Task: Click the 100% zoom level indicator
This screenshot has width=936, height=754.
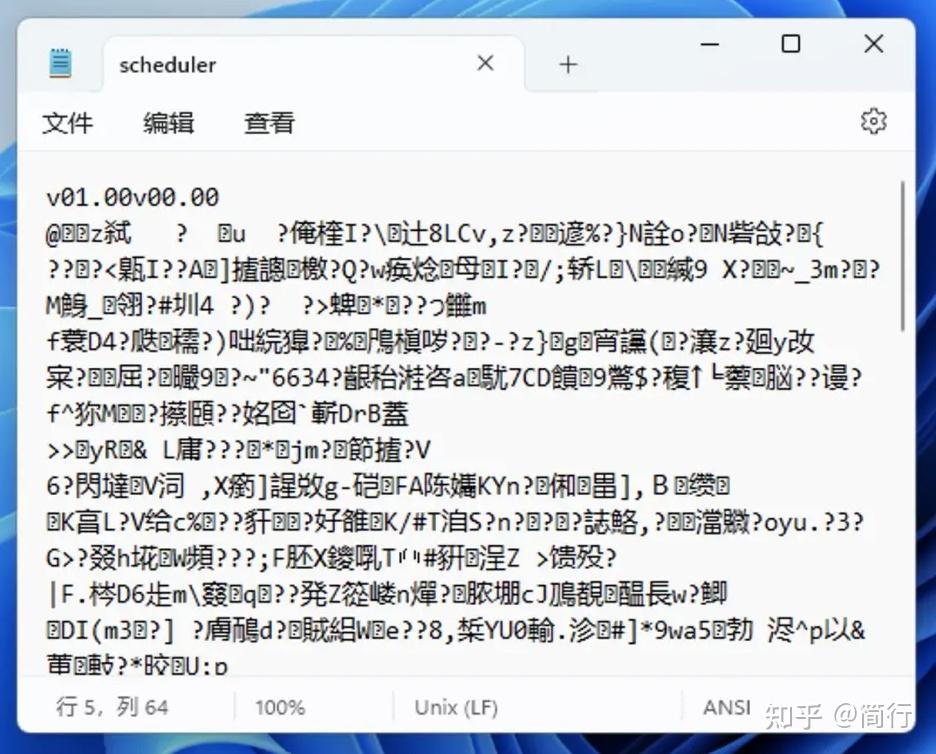Action: (279, 706)
